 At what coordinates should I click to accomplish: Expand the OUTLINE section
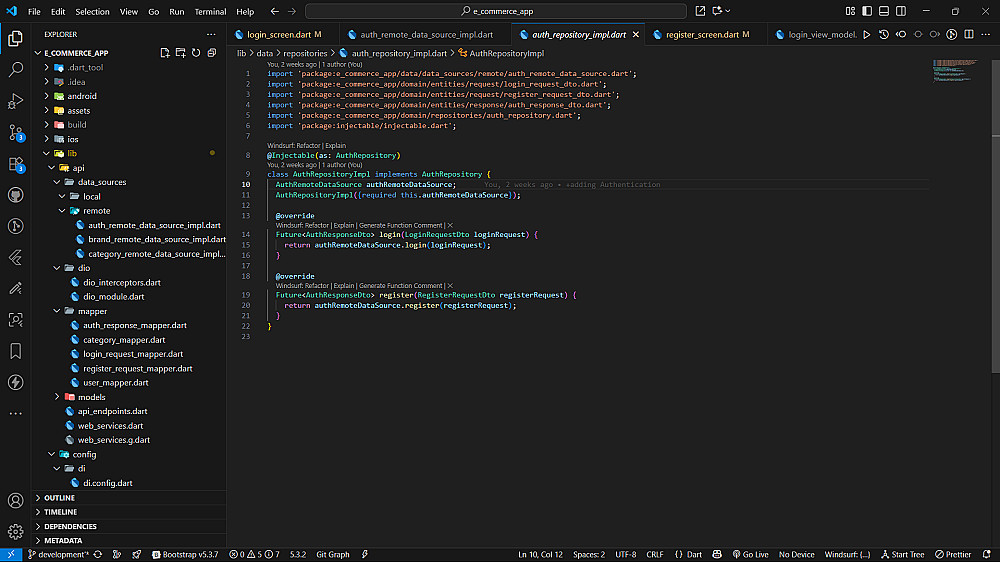[x=59, y=497]
